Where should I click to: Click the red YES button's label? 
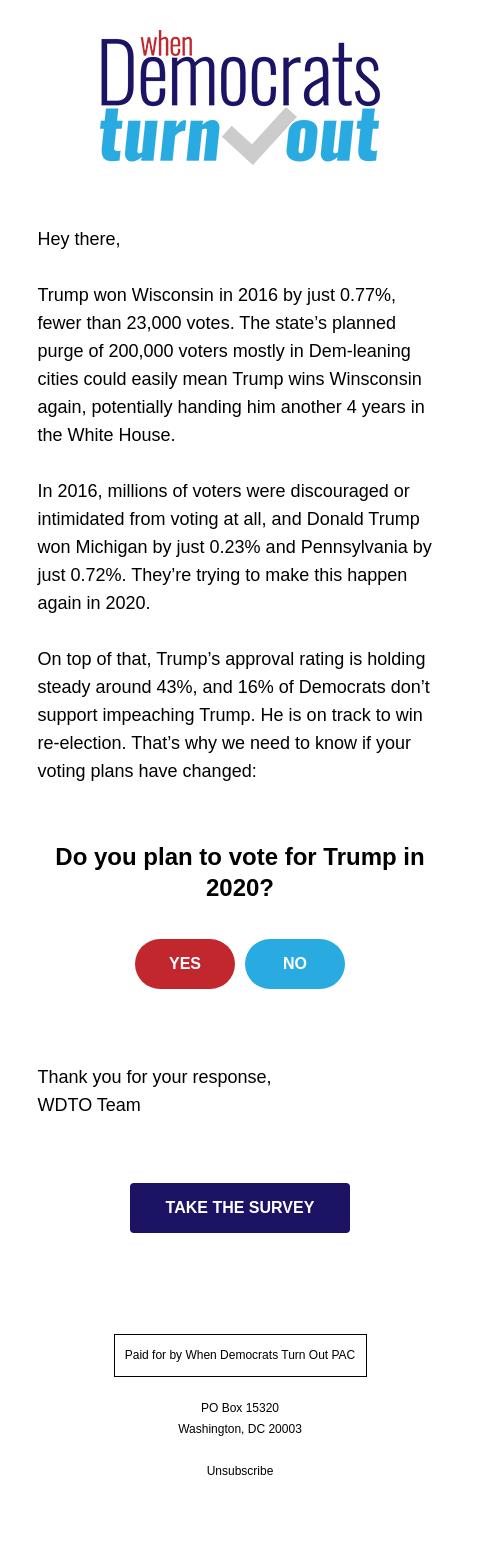point(185,964)
